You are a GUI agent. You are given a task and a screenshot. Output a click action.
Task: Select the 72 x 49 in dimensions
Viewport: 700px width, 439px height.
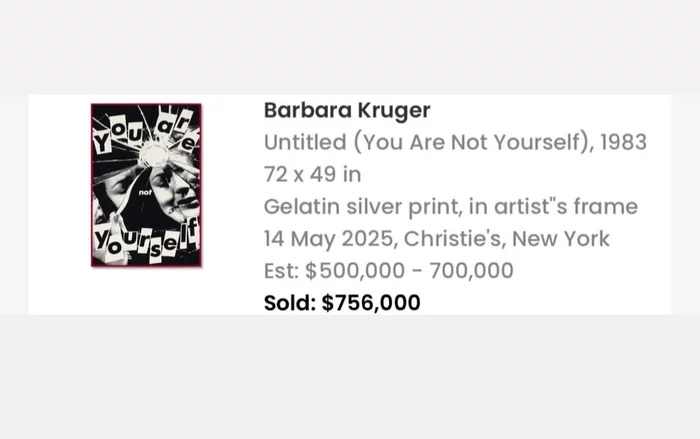[x=312, y=174]
